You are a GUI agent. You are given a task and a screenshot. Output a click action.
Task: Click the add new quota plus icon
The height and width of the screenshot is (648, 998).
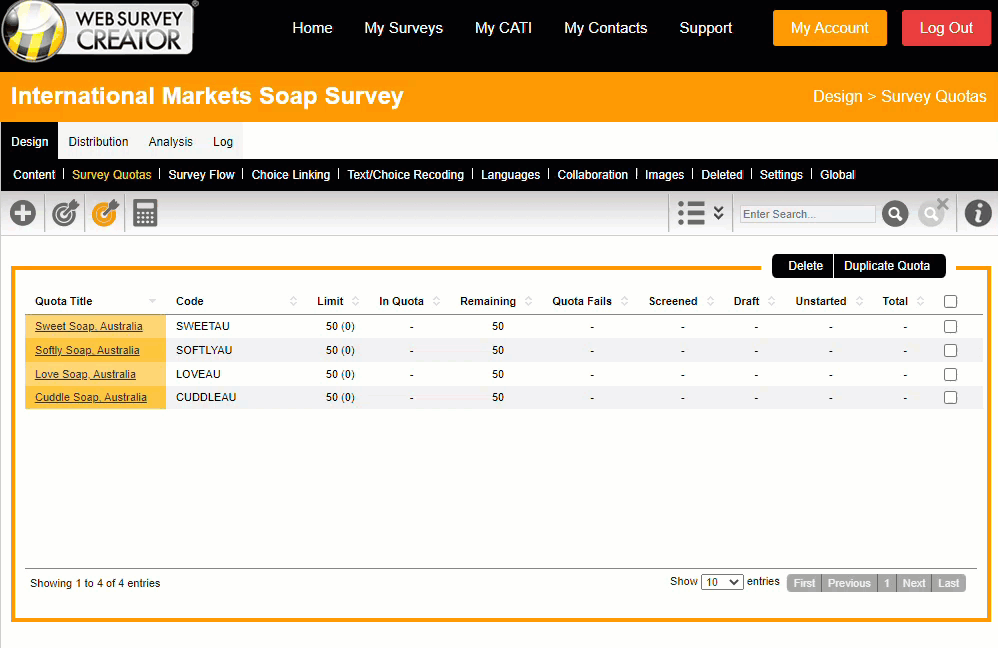pos(22,213)
